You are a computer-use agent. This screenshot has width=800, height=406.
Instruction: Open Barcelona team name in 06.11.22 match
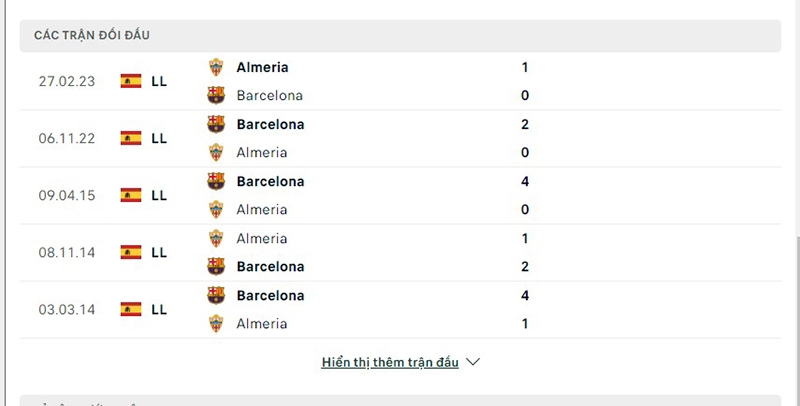[x=270, y=124]
